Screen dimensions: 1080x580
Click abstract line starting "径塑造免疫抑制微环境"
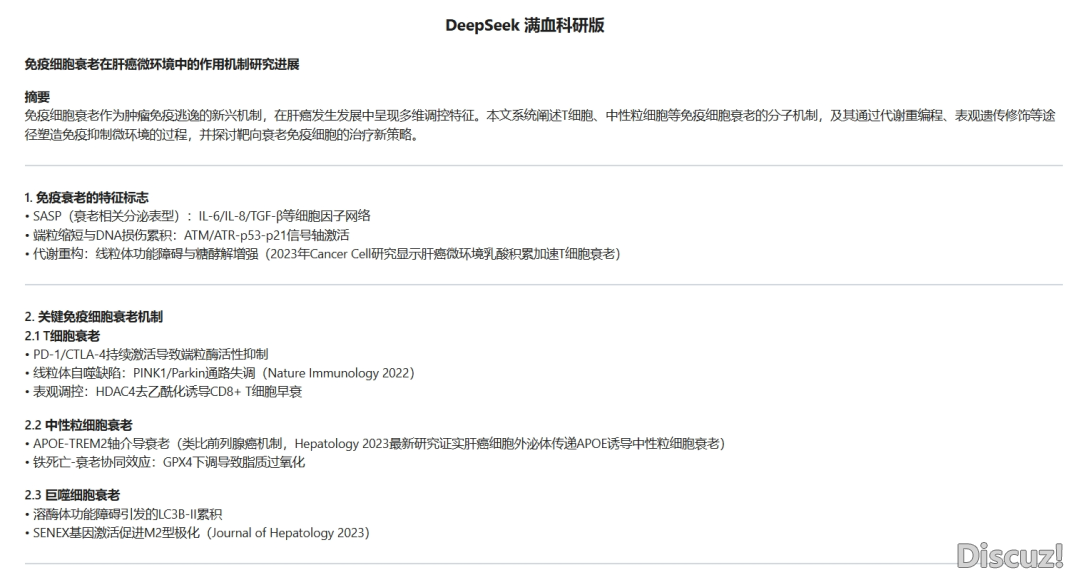(x=222, y=135)
